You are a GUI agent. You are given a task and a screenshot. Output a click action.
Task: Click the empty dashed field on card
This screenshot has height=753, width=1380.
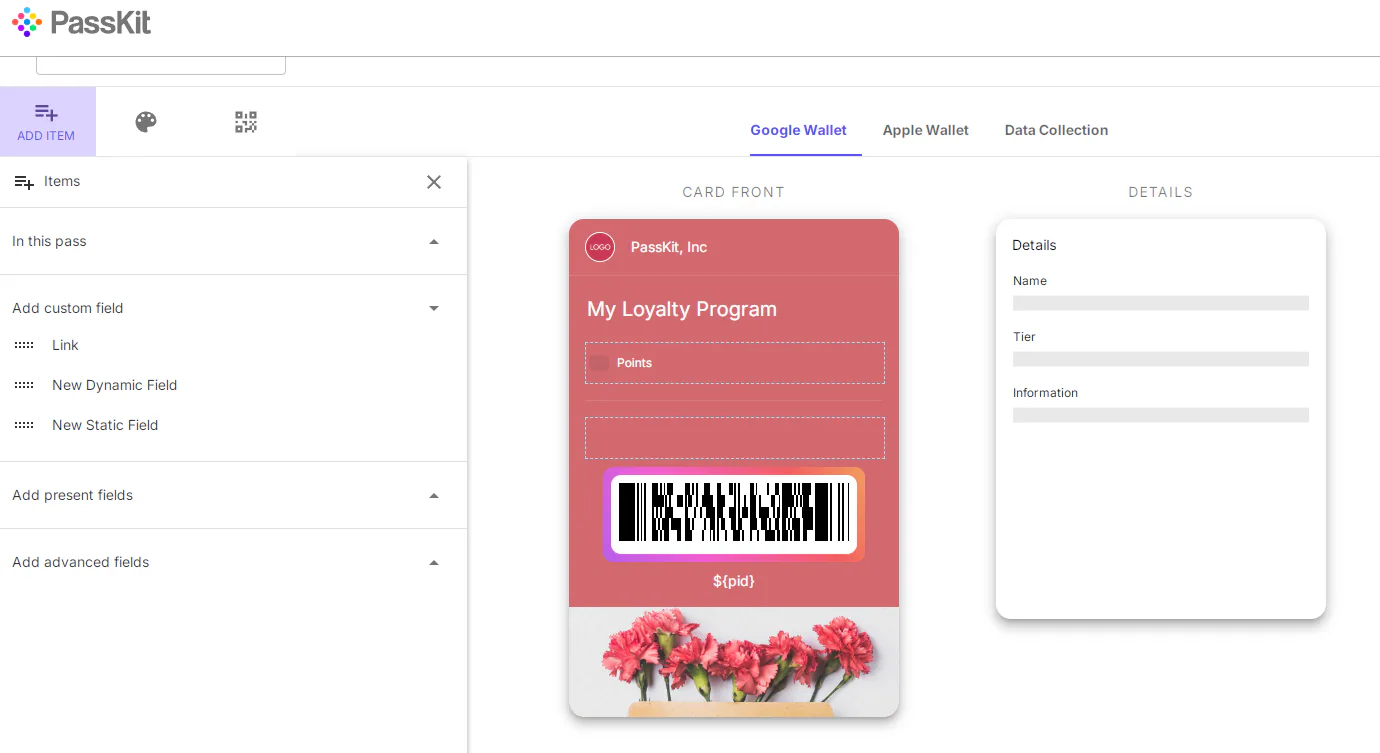point(735,438)
